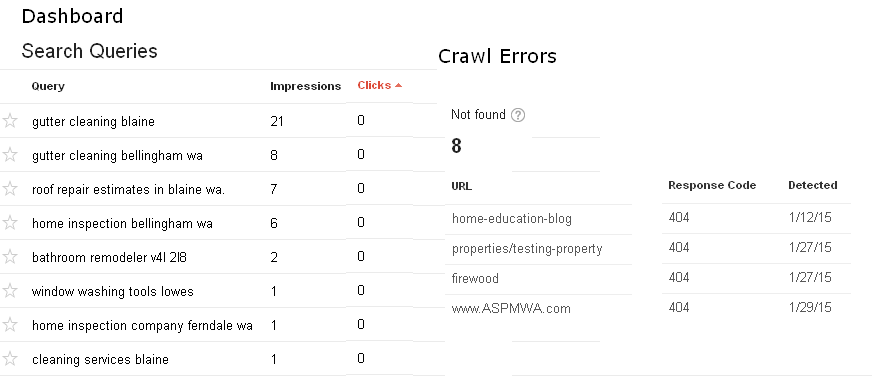The image size is (872, 390).
Task: Toggle star for 'window washing tools lowes'
Action: pos(10,290)
